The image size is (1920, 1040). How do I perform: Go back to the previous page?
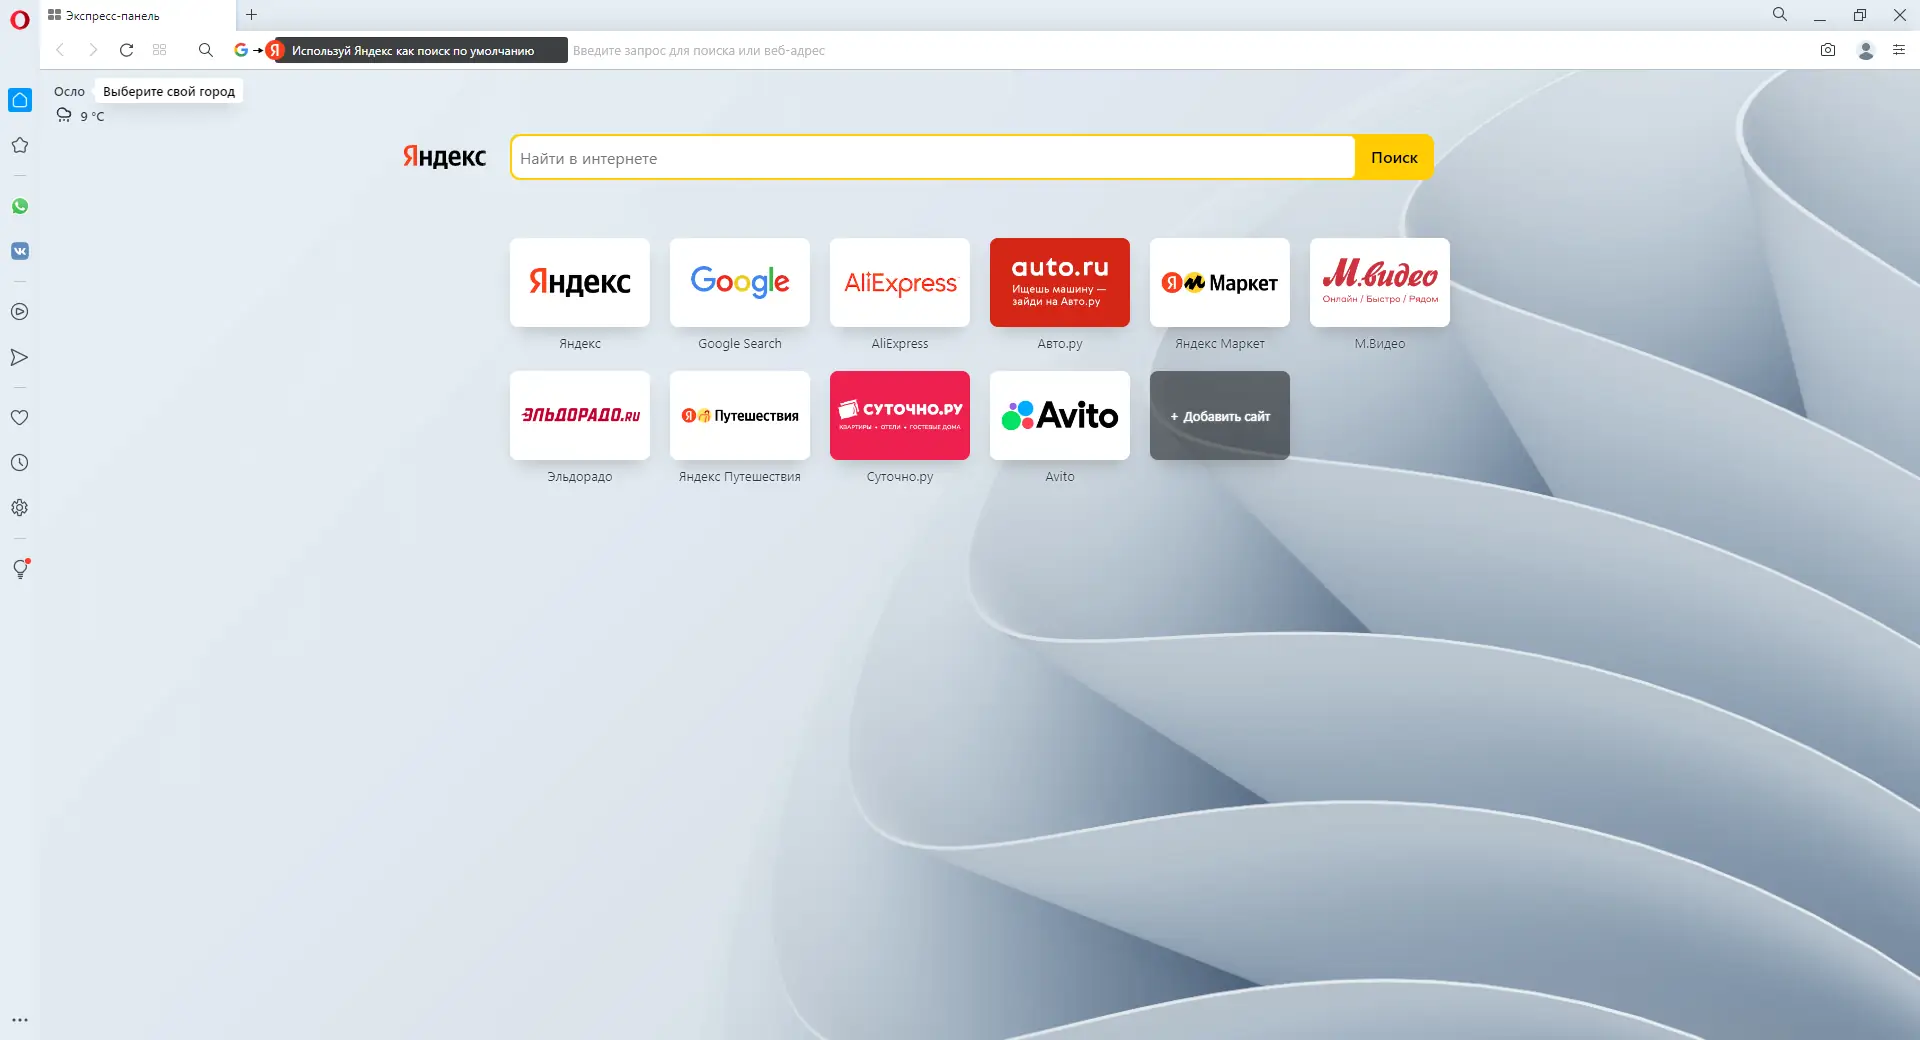[60, 50]
